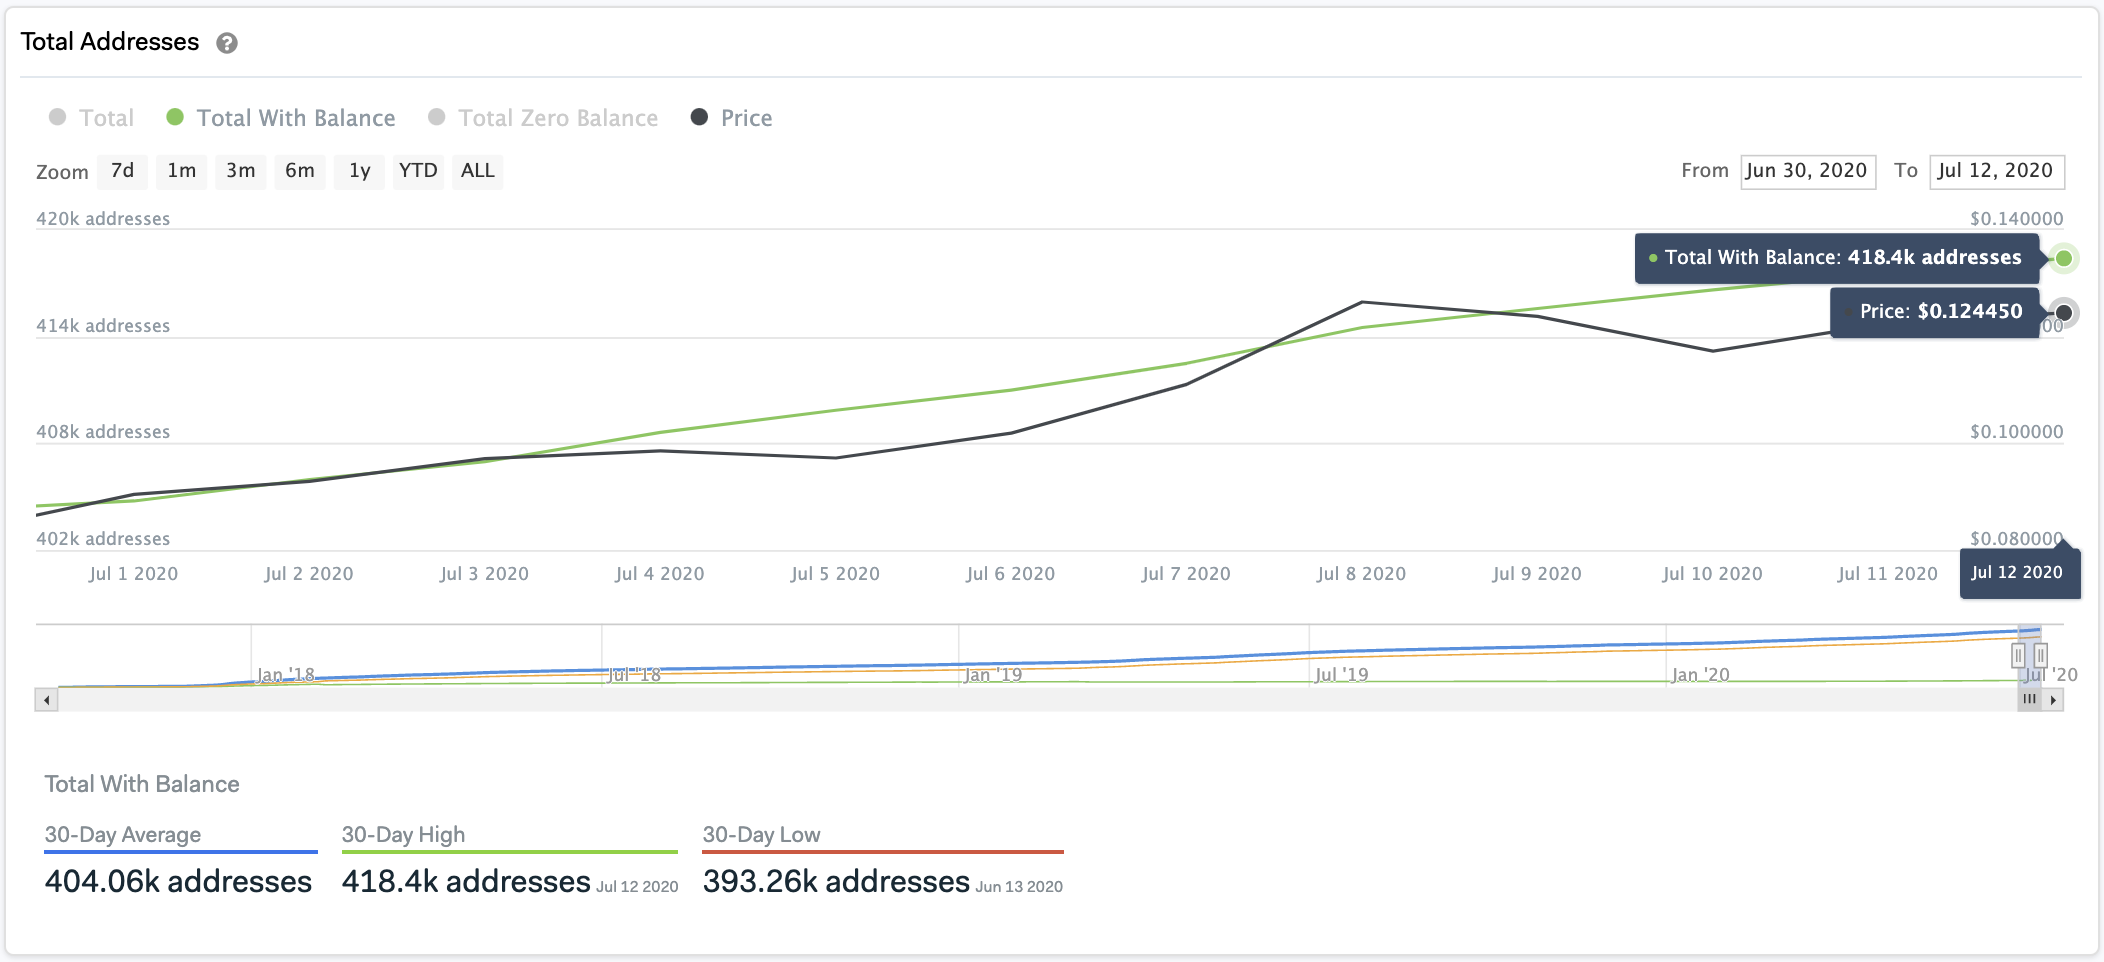This screenshot has height=962, width=2104.
Task: Click the green Total With Balance data point
Action: tap(2064, 259)
